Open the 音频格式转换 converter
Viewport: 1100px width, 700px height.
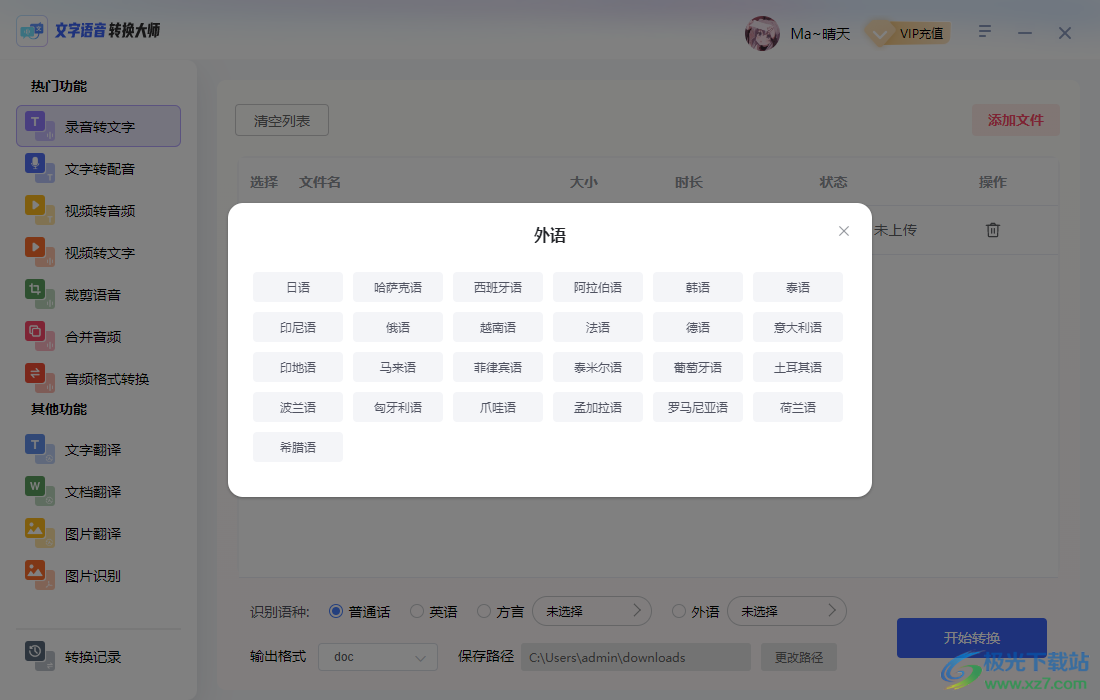coord(97,378)
